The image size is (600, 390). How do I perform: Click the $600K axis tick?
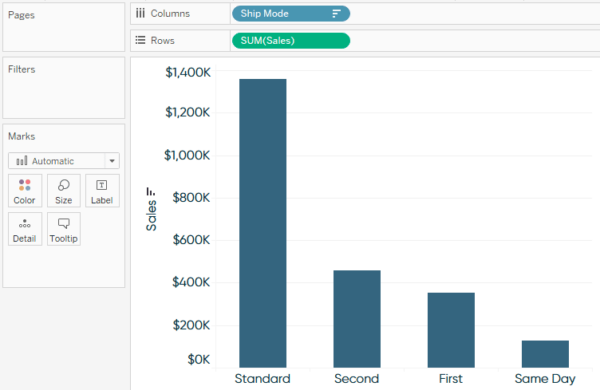tap(191, 240)
